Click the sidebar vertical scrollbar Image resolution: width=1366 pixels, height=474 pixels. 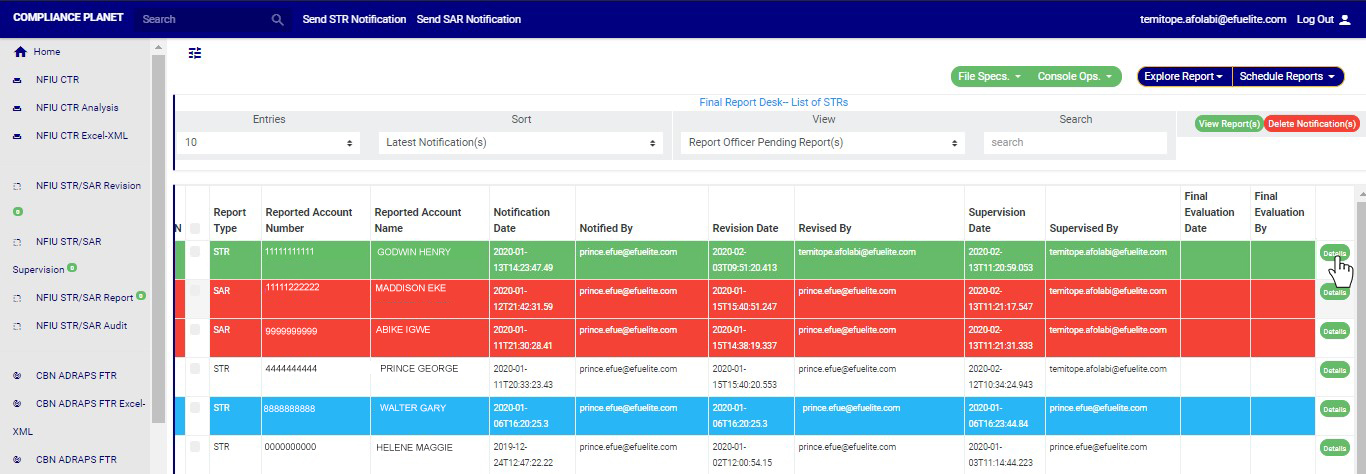coord(158,230)
